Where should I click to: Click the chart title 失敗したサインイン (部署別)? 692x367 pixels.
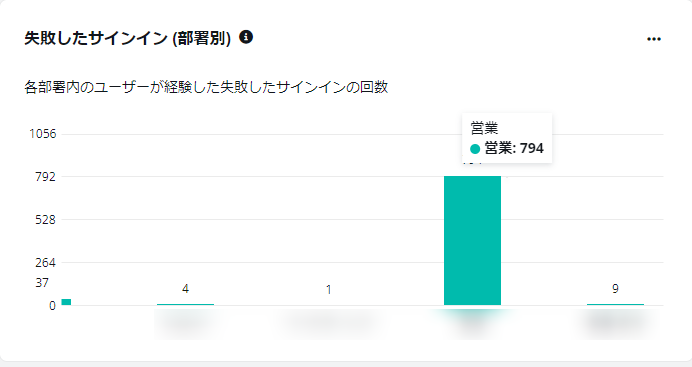coord(128,38)
